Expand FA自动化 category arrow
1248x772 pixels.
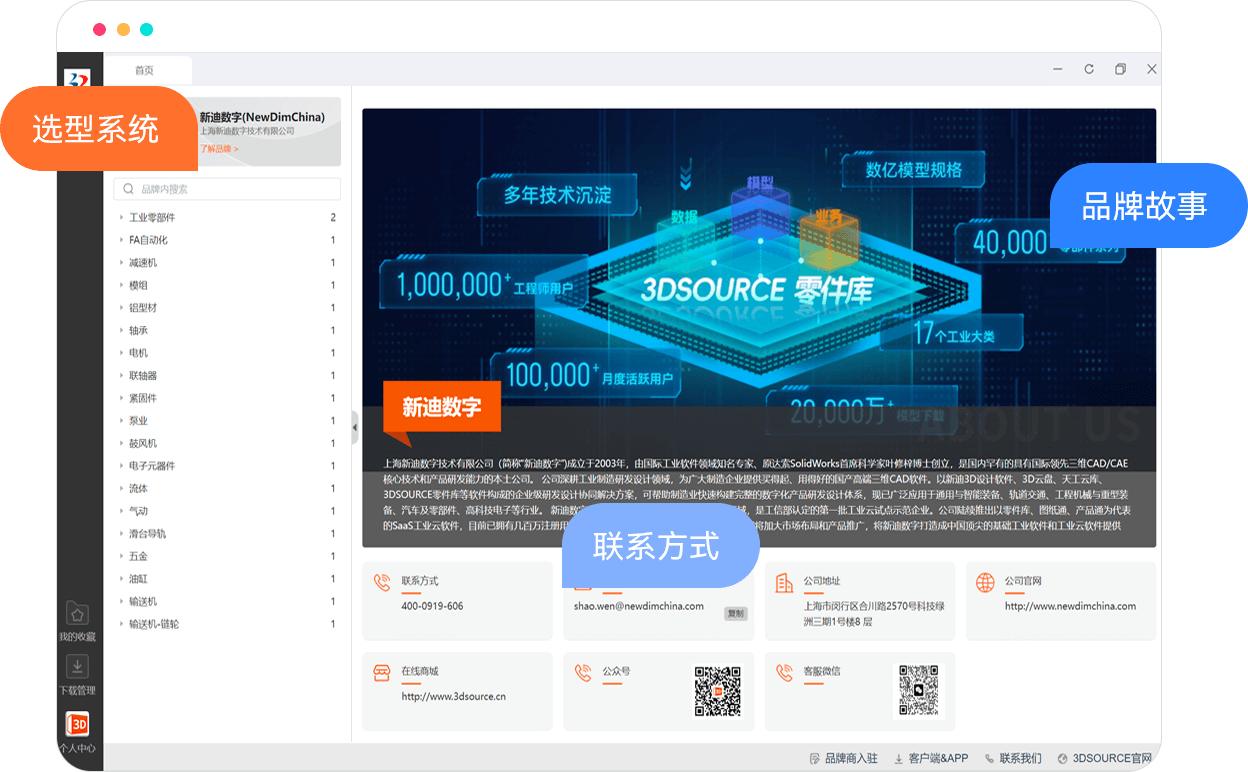pos(121,240)
